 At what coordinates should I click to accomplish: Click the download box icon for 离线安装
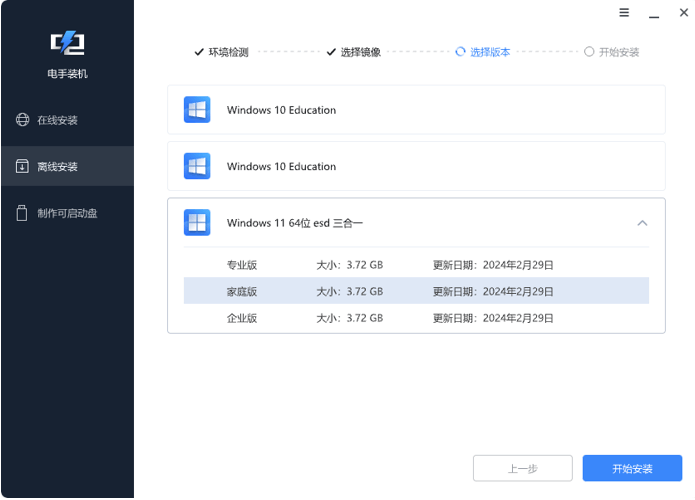coord(22,166)
